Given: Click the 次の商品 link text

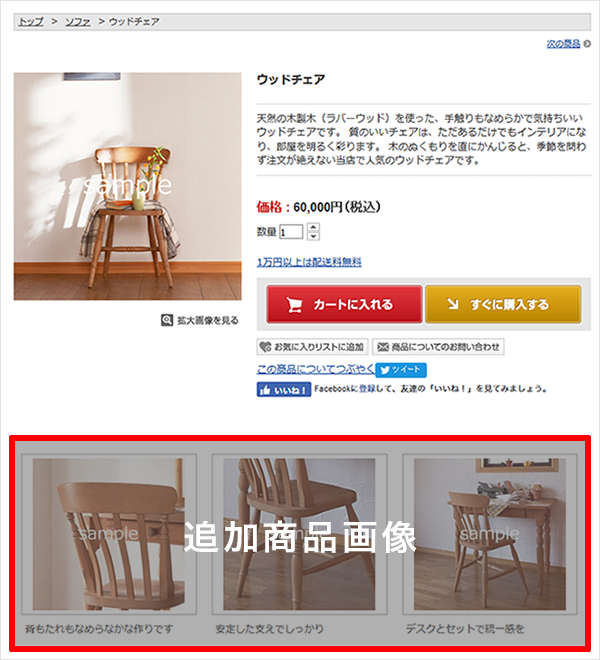Looking at the screenshot, I should (563, 43).
